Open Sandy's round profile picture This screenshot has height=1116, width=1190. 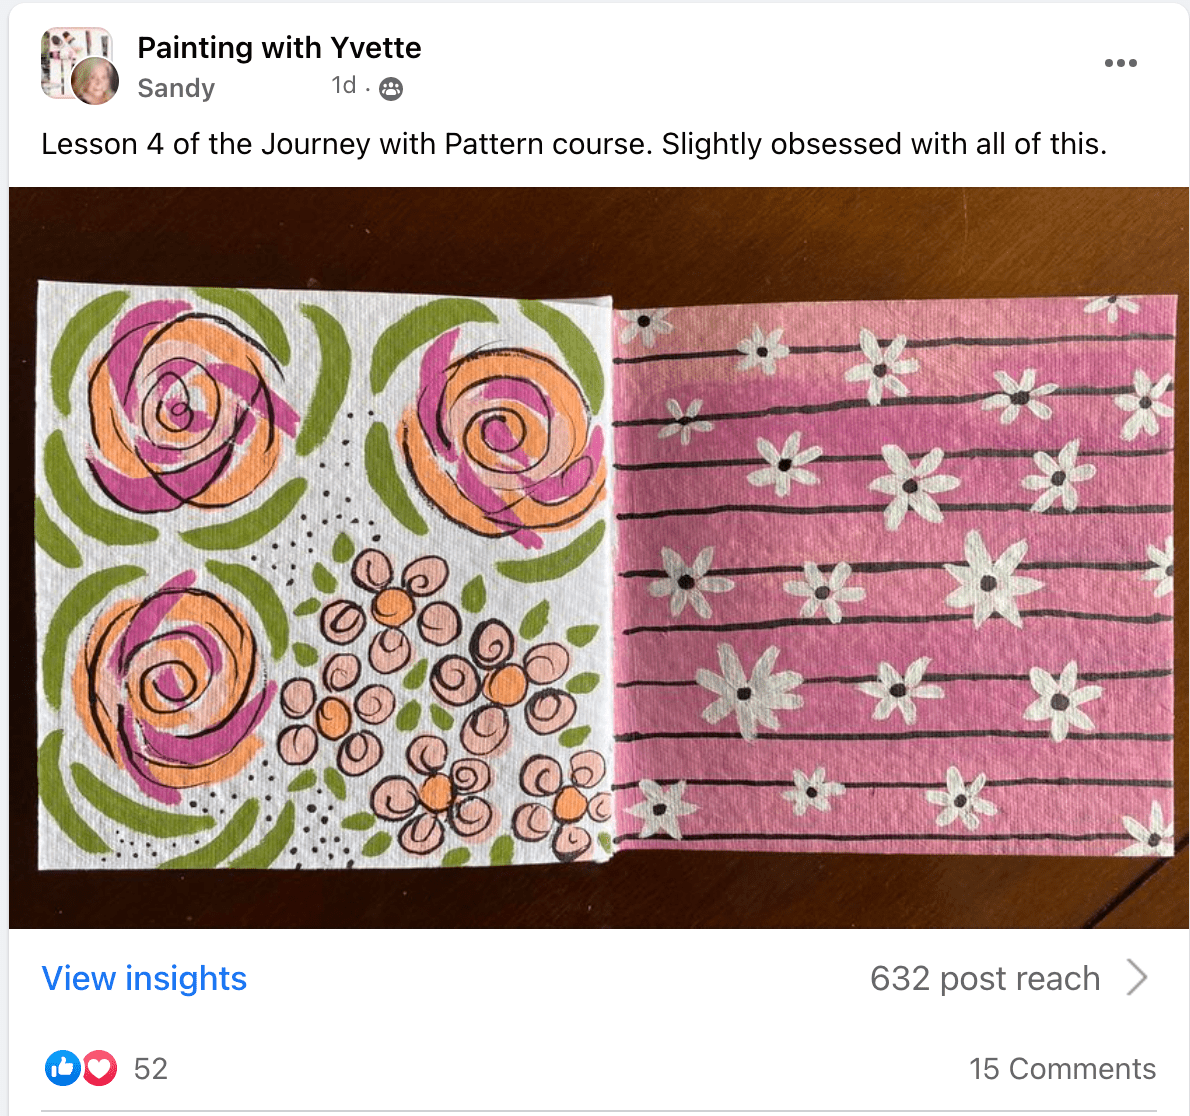coord(95,81)
